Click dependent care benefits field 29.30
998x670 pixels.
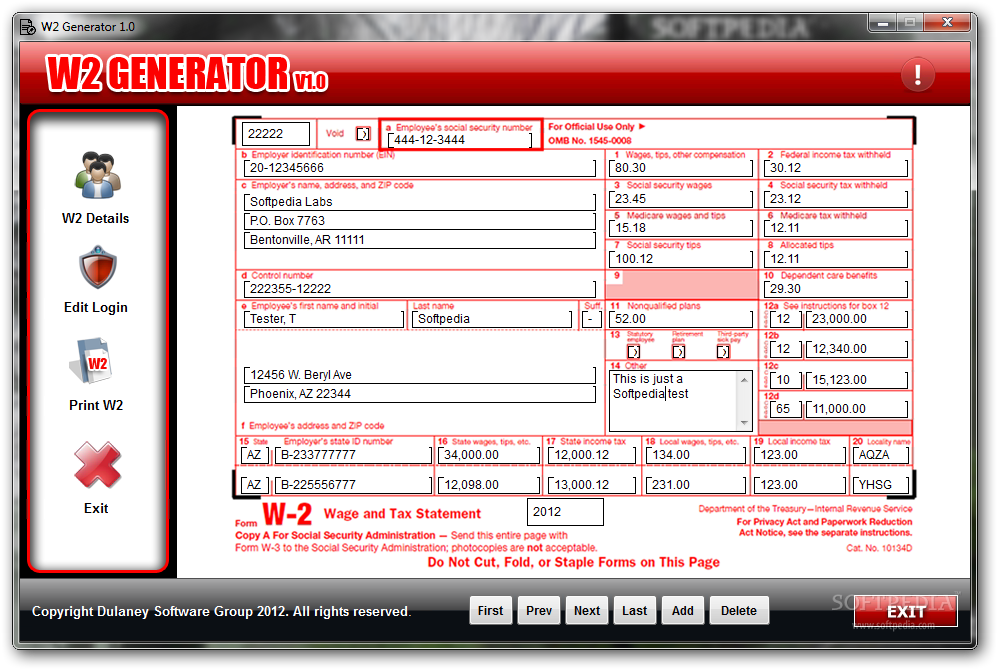pos(836,289)
